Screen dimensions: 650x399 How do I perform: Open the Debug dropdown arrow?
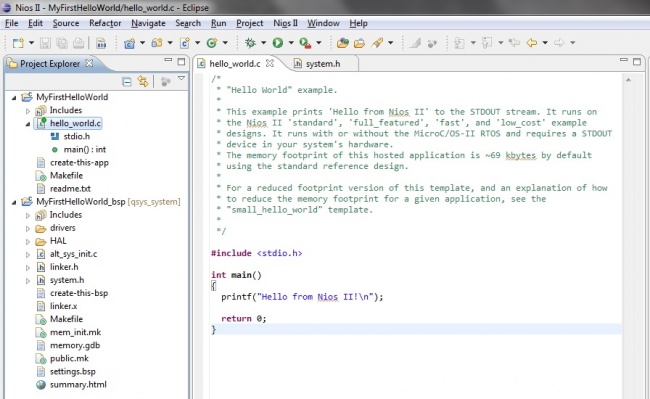click(263, 43)
